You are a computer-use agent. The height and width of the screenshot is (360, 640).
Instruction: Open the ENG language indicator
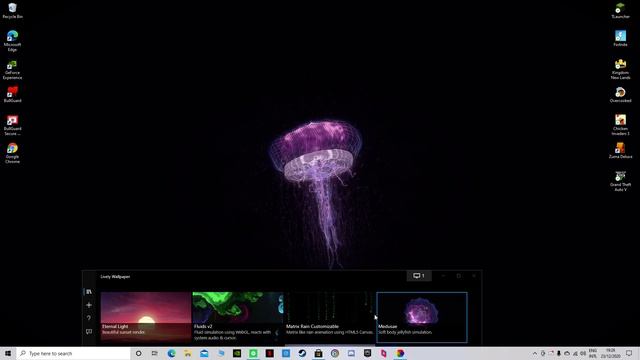(x=593, y=353)
